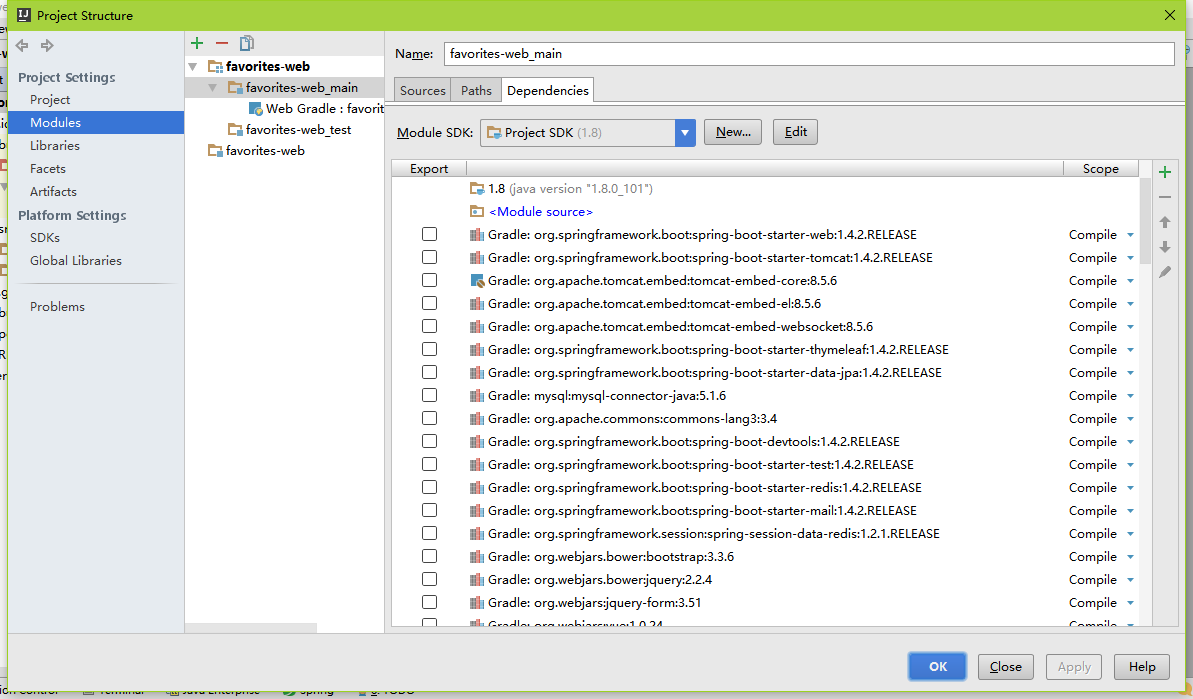Select the bottom favorites-web tree item
Image resolution: width=1193 pixels, height=699 pixels.
coord(265,151)
